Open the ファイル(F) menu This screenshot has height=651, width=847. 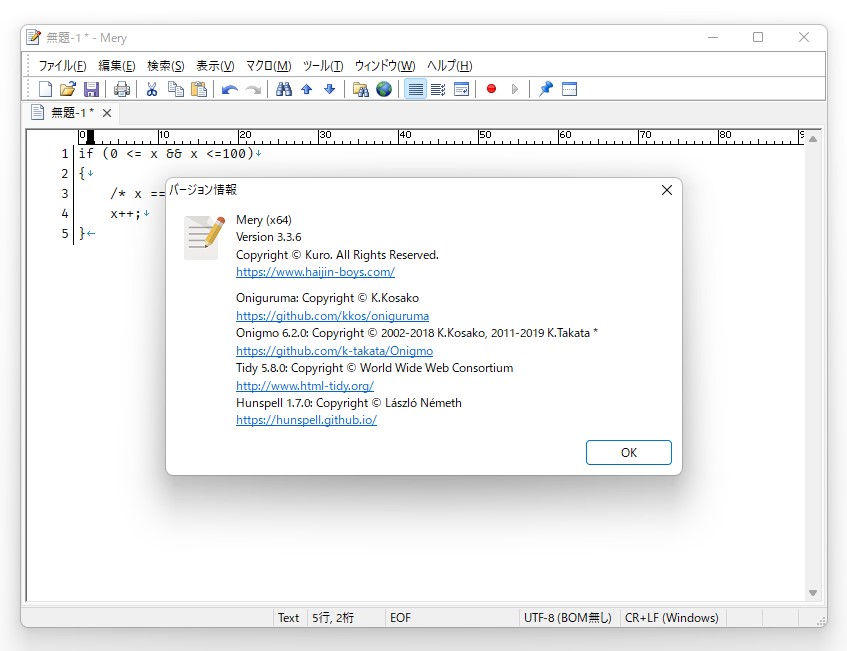tap(62, 65)
